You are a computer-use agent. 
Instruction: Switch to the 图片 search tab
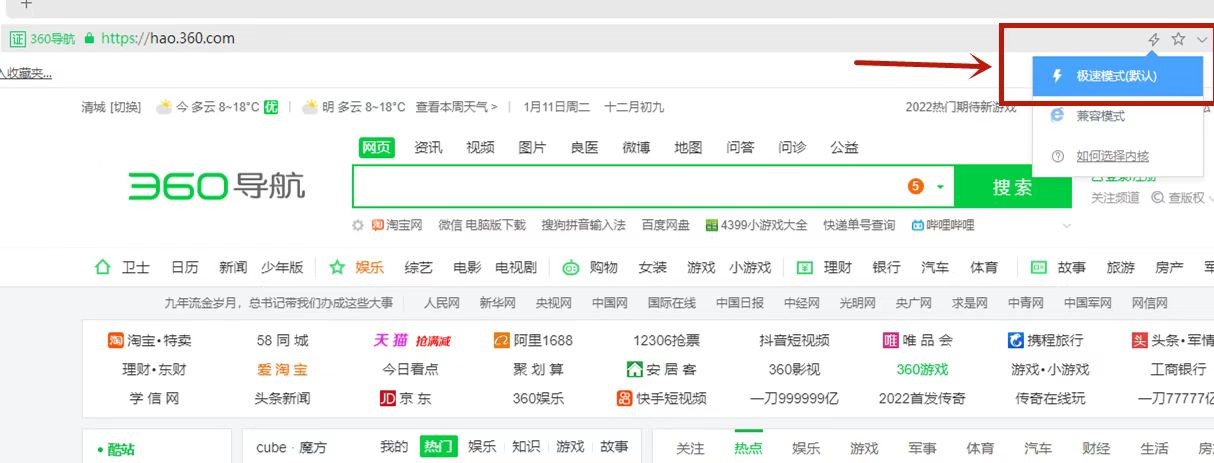coord(532,147)
